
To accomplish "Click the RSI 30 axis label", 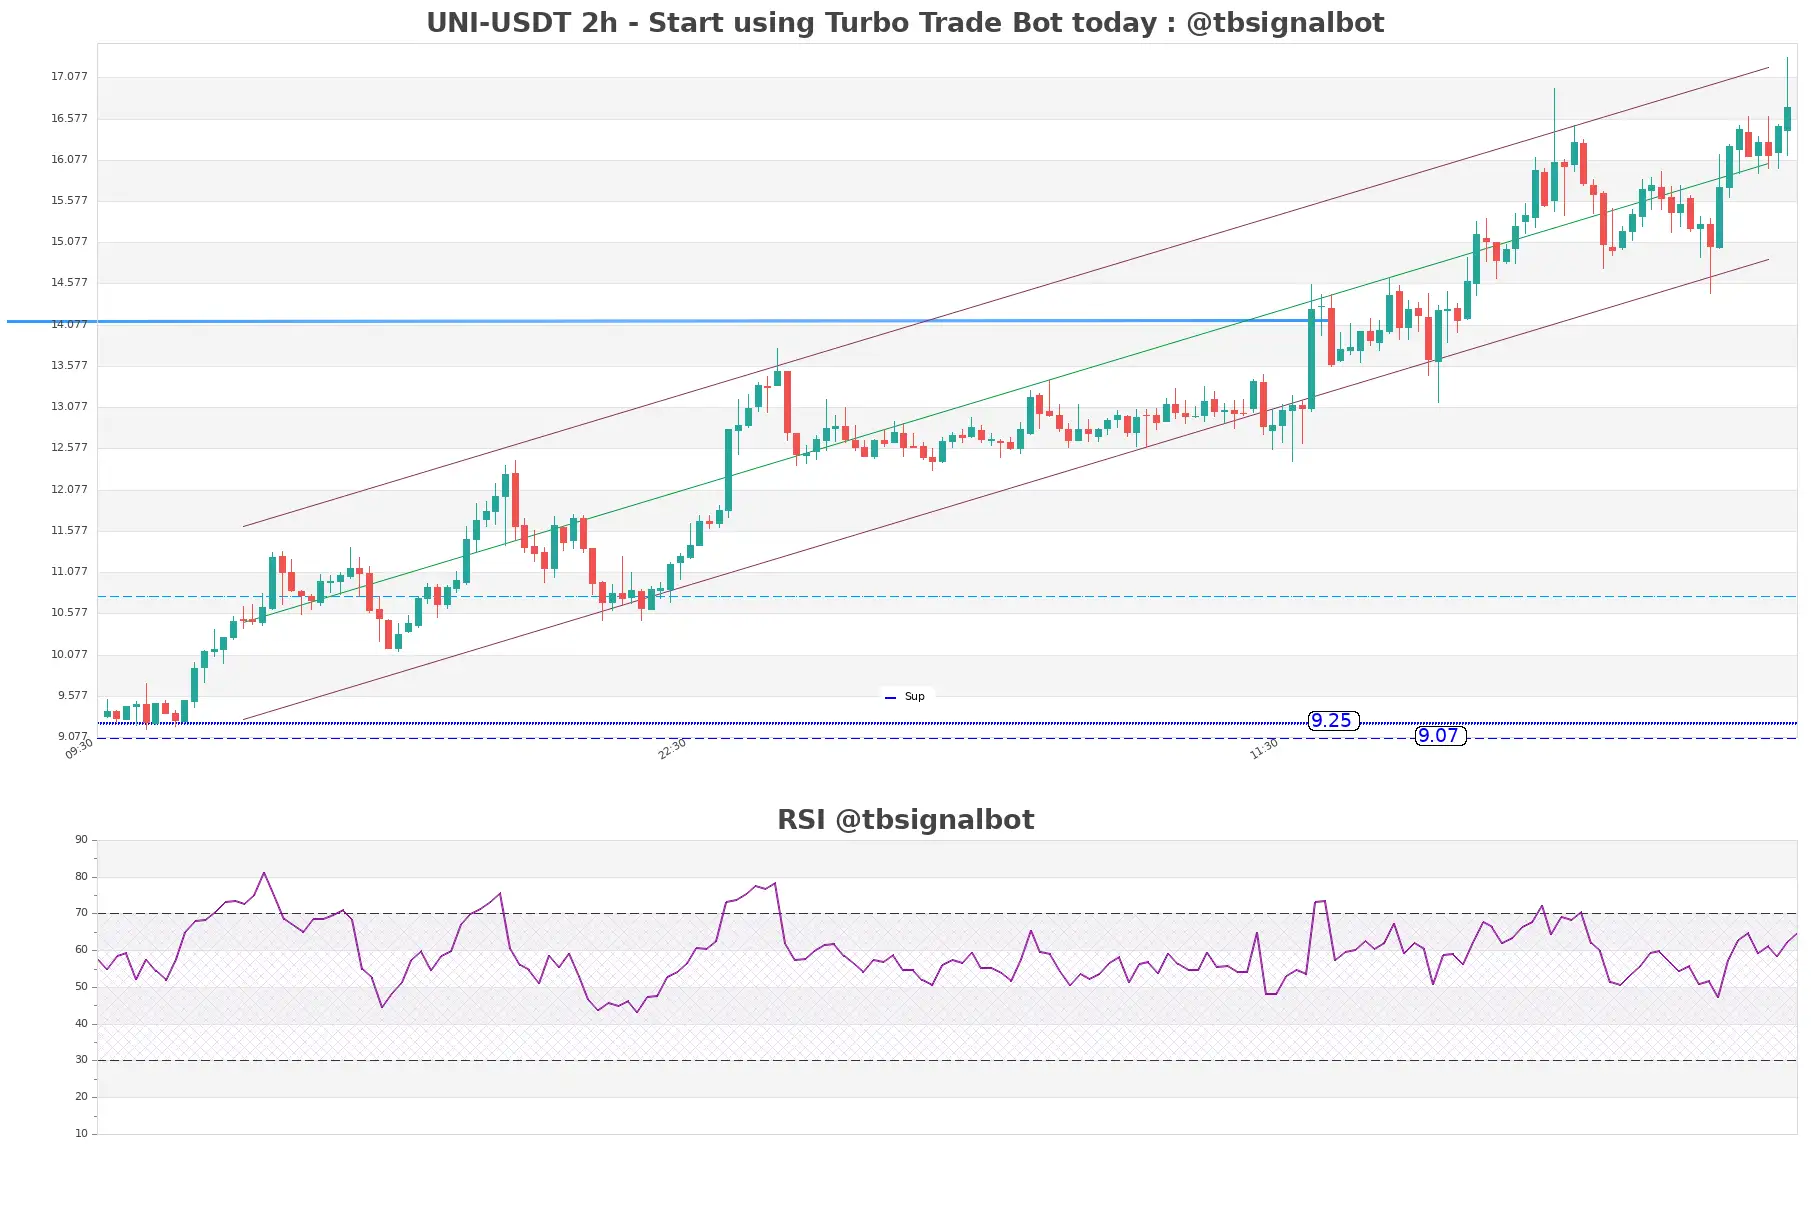I will pos(81,1060).
